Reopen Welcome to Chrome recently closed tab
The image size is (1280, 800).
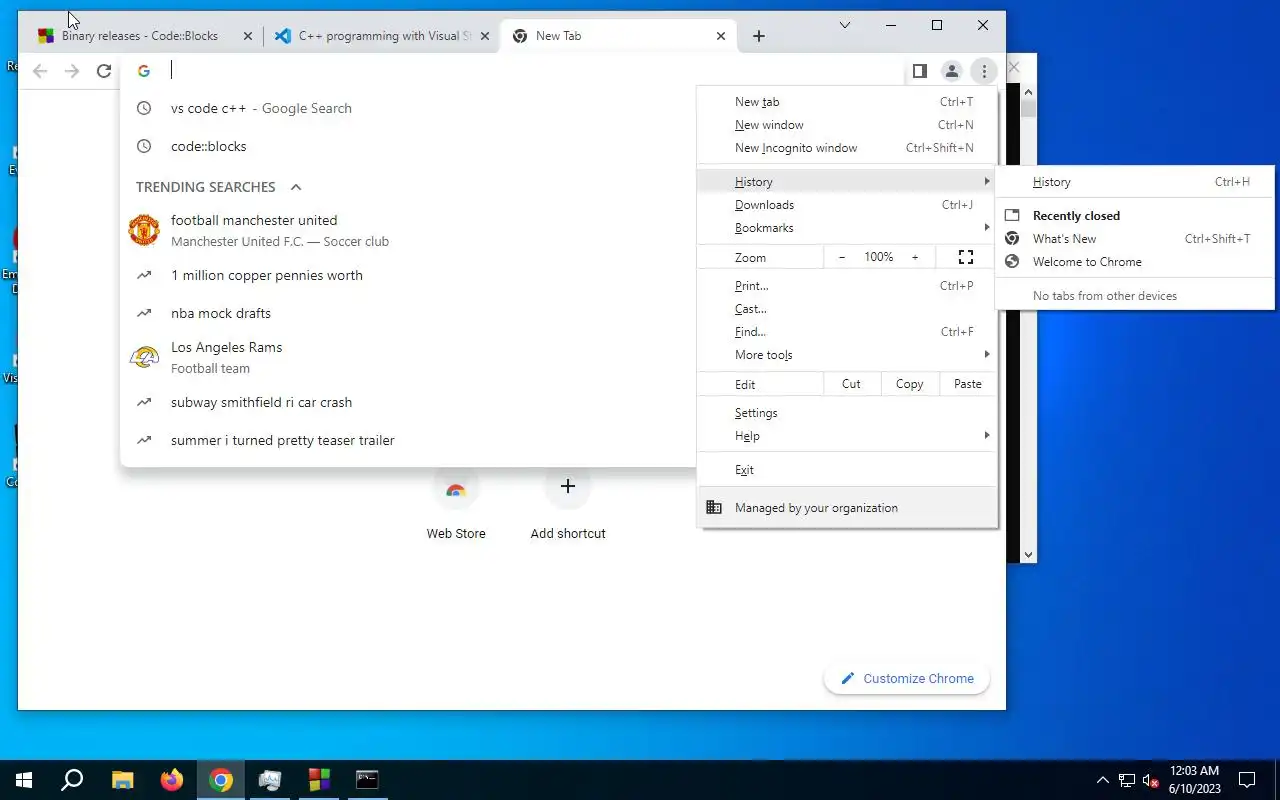pos(1135,262)
